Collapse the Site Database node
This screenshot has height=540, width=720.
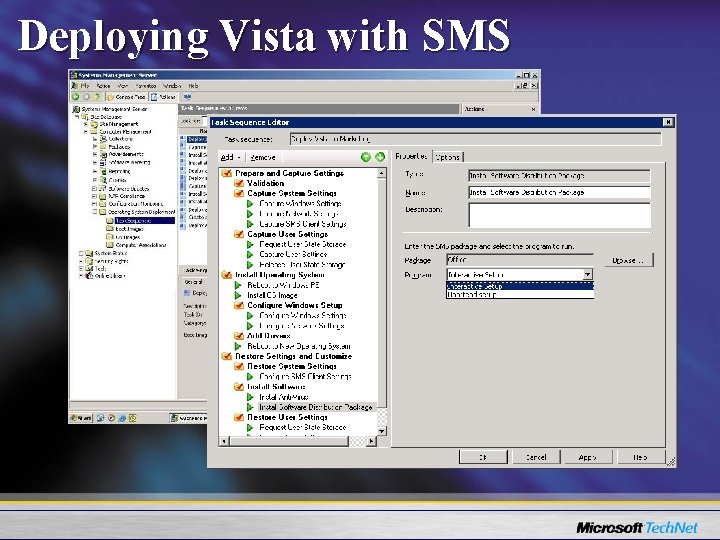[x=77, y=117]
